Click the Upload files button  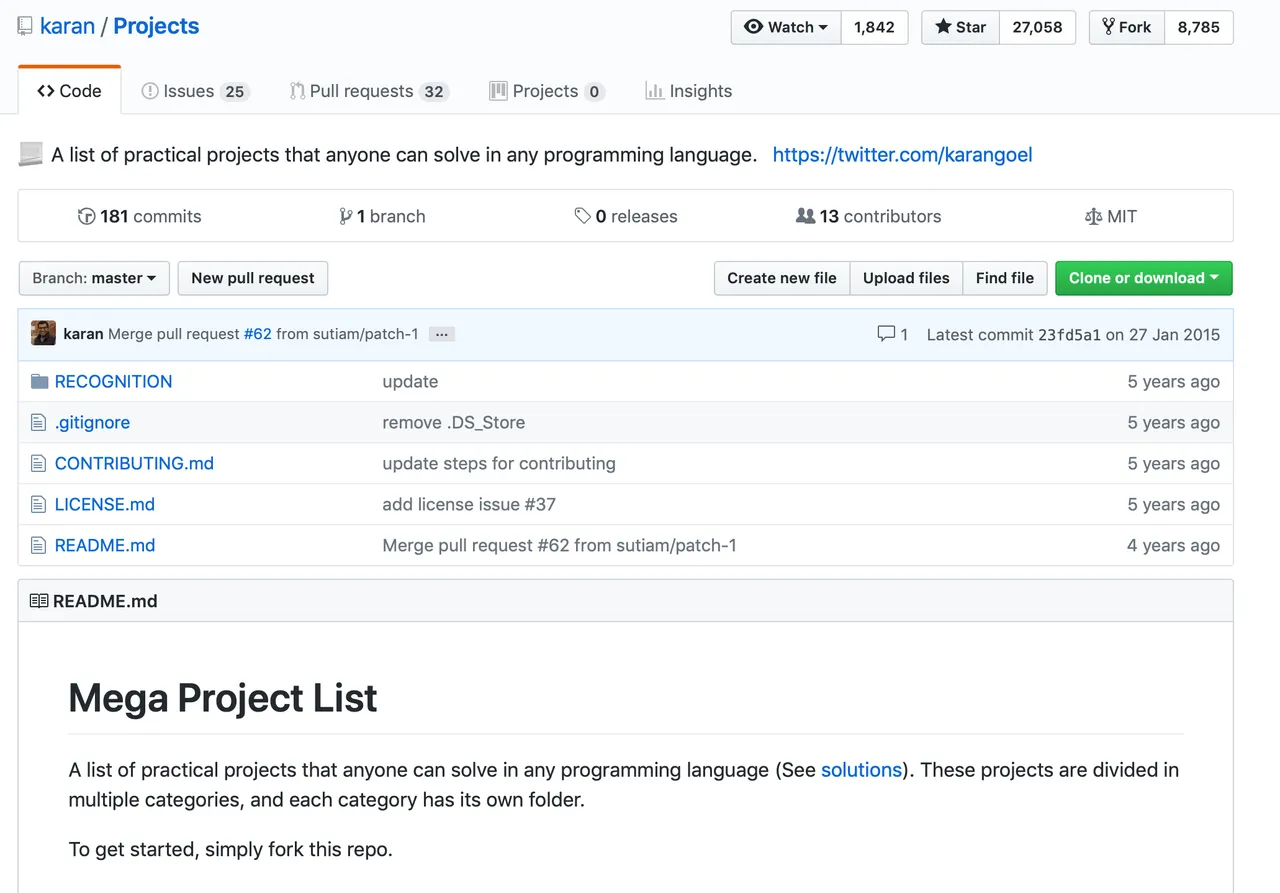[906, 278]
